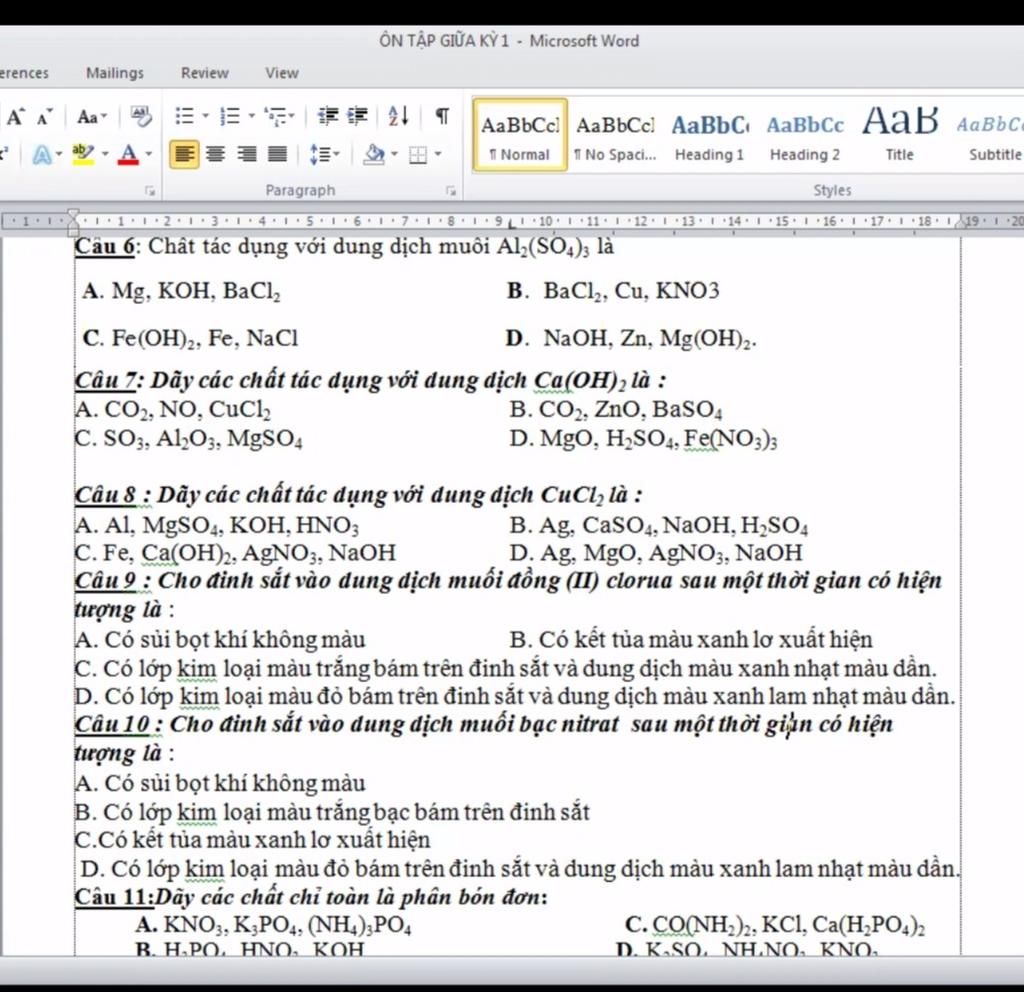The width and height of the screenshot is (1024, 992).
Task: Apply shading with the paint bucket
Action: click(374, 155)
